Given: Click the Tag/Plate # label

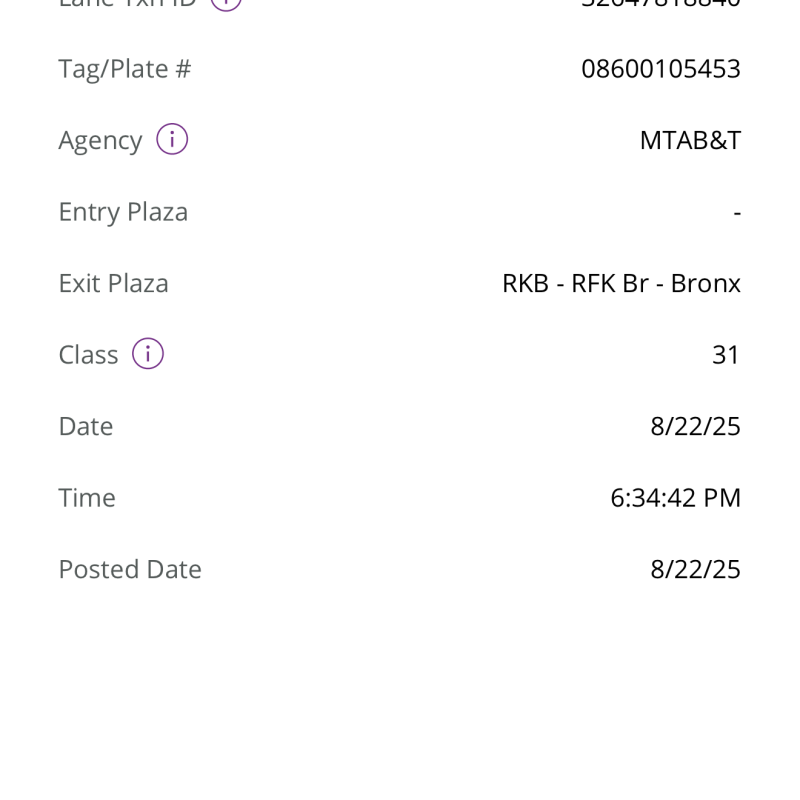Looking at the screenshot, I should click(124, 69).
